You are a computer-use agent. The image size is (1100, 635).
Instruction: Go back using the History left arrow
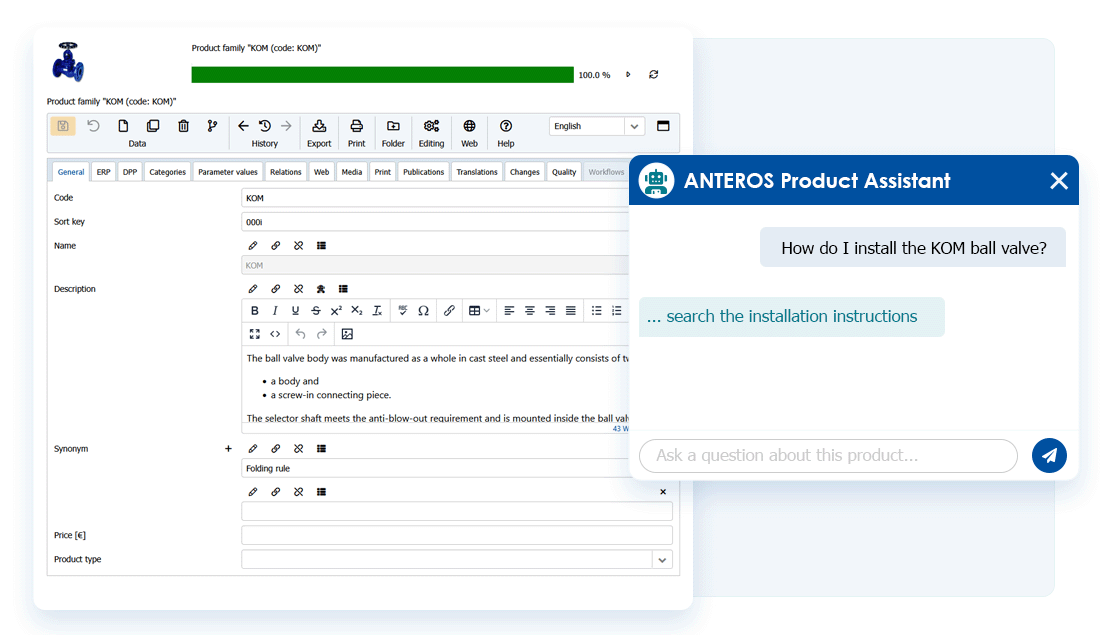point(243,126)
